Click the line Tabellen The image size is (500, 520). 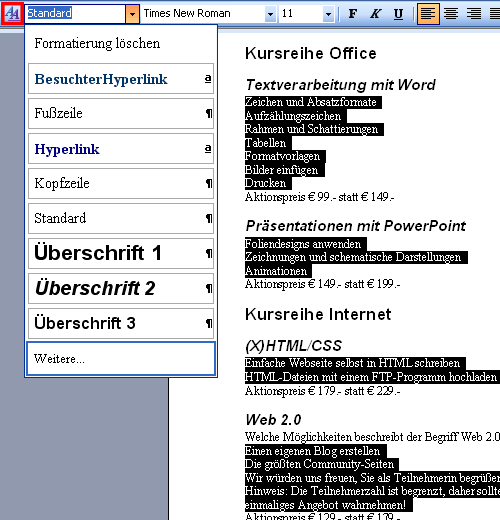tap(265, 143)
